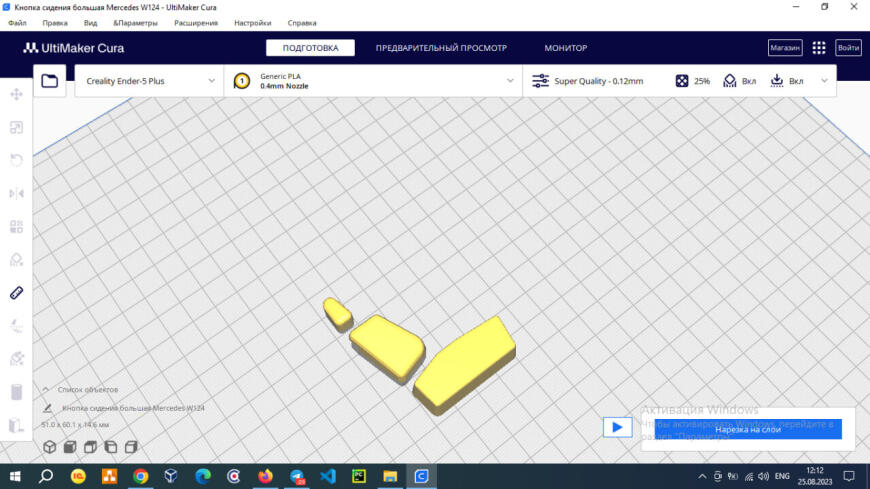Open file using the folder icon
Viewport: 870px width, 489px height.
[49, 81]
